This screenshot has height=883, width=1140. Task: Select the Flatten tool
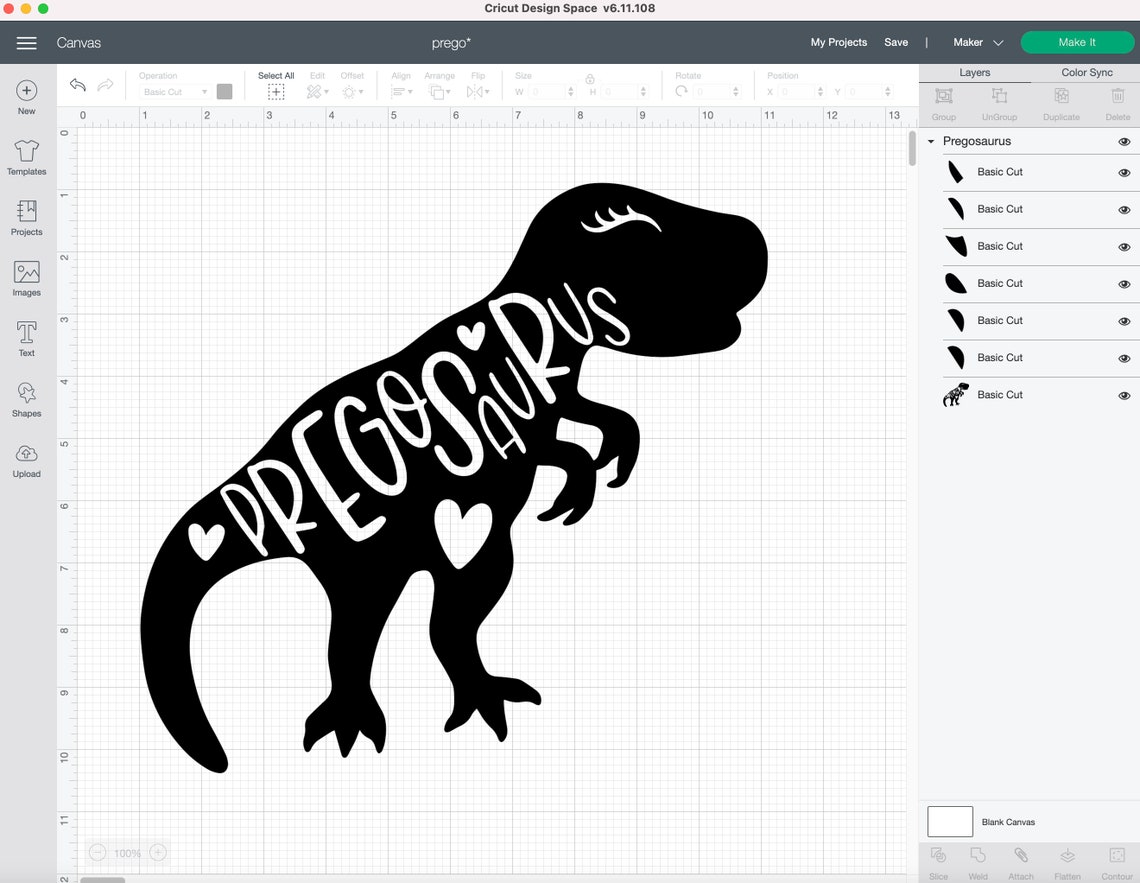point(1066,861)
